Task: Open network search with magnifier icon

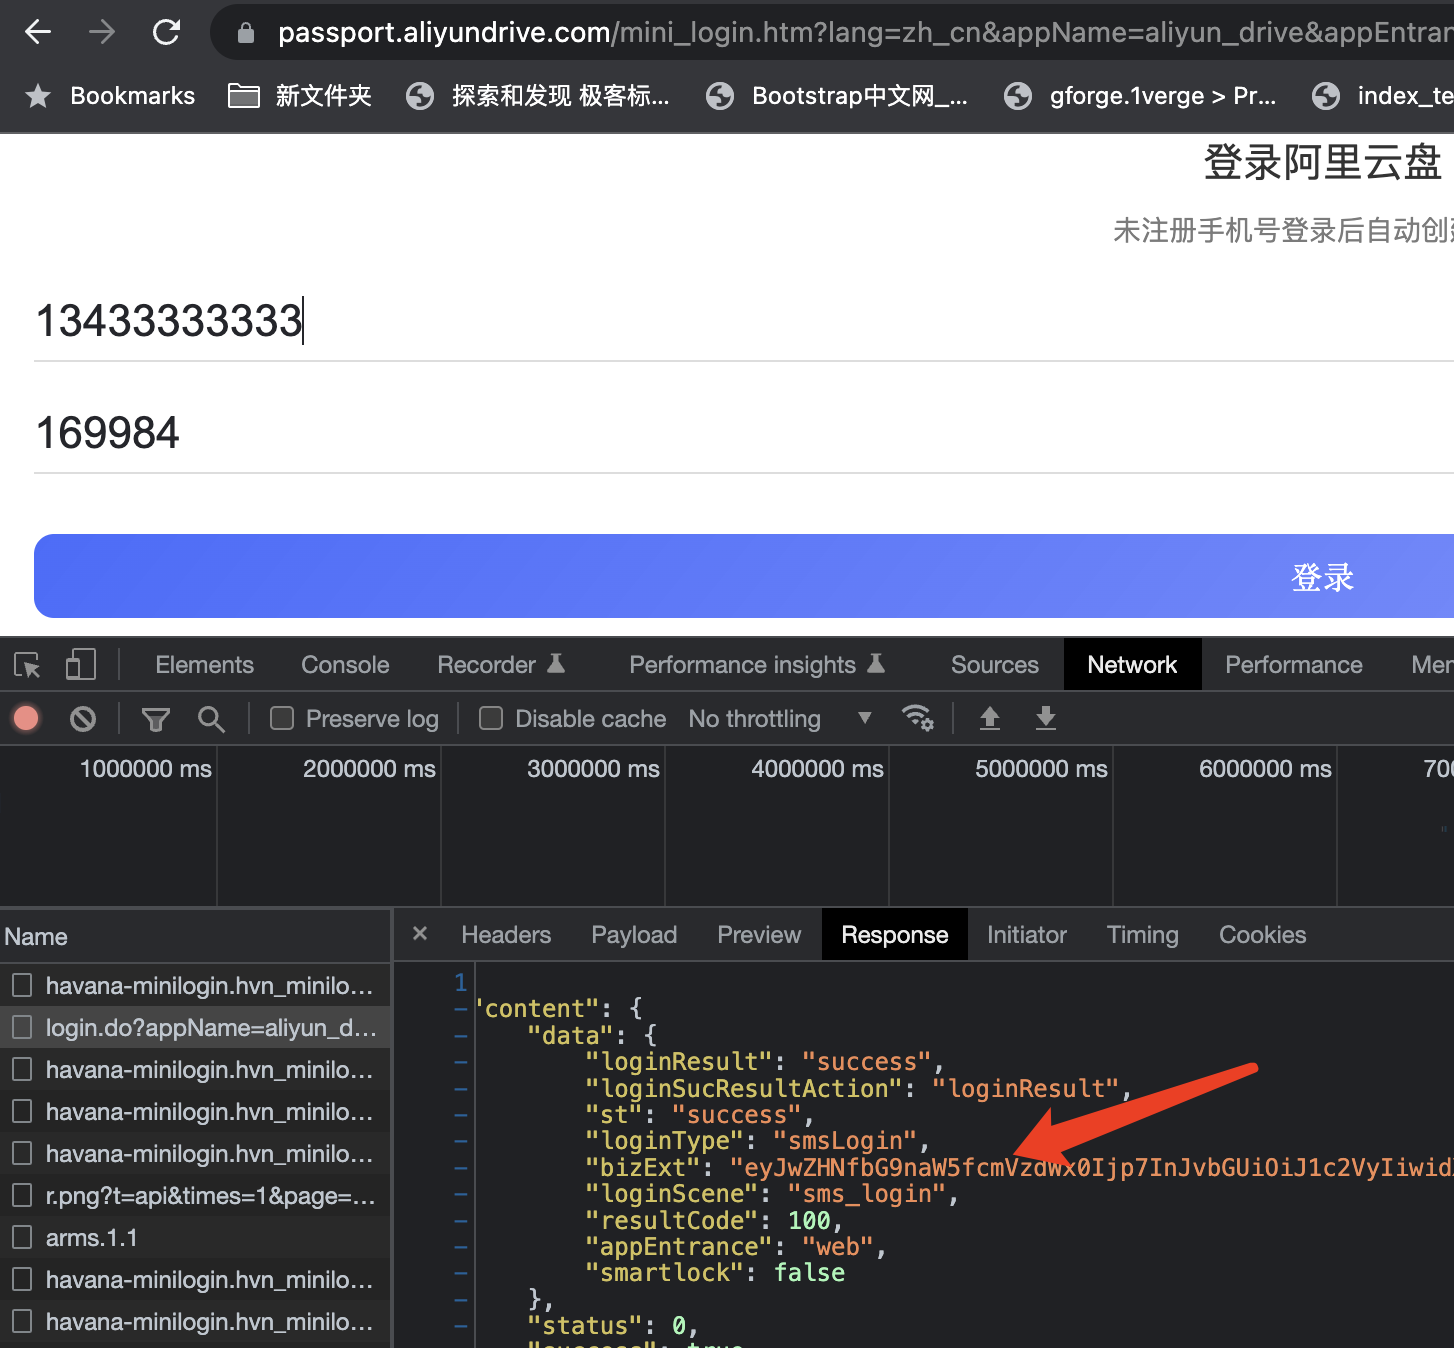Action: click(x=211, y=718)
